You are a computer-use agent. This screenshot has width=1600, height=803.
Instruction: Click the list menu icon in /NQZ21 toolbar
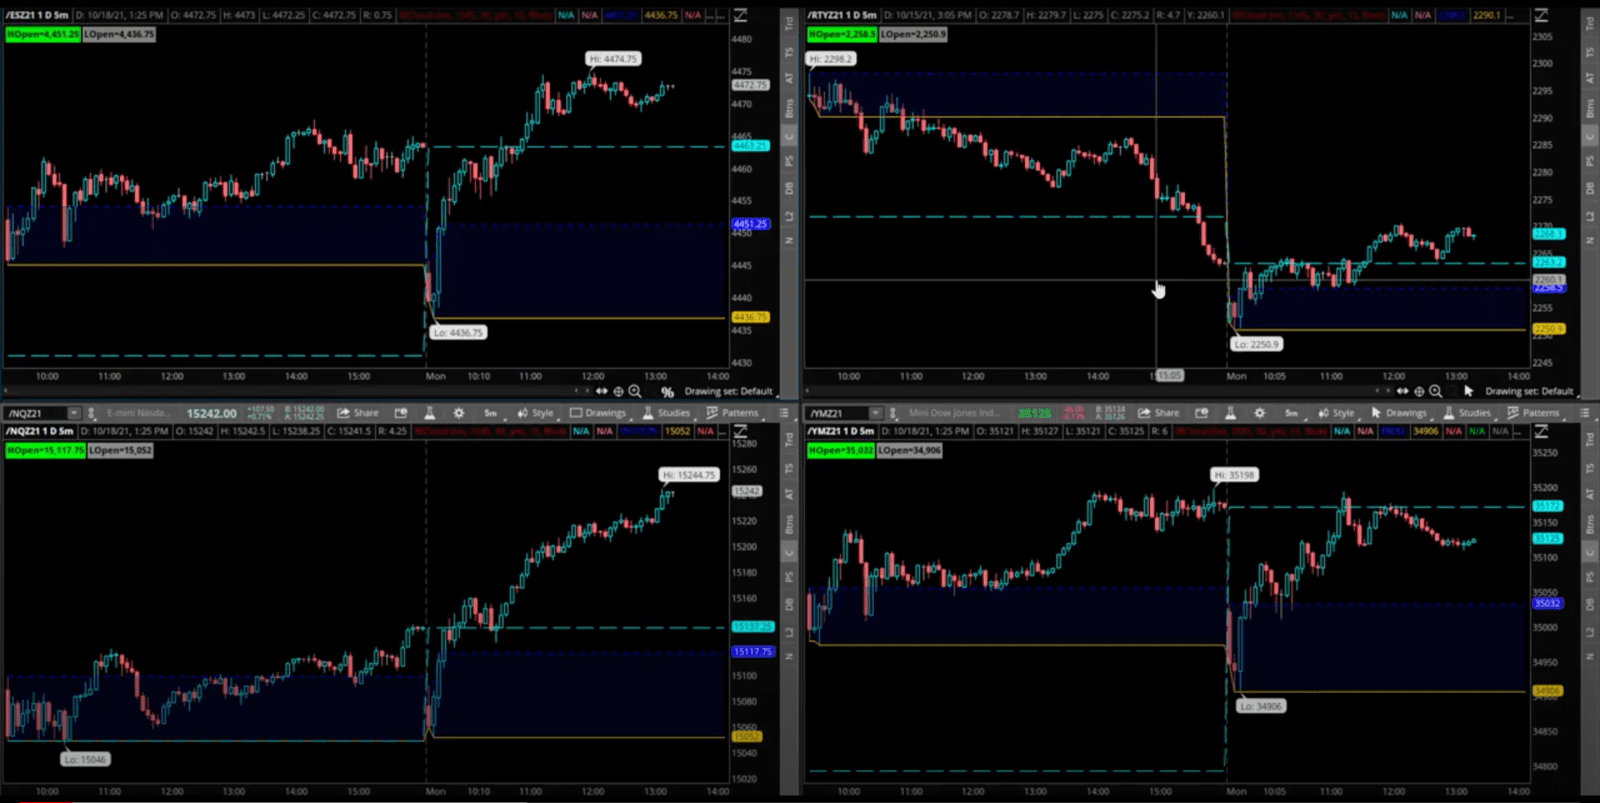[784, 413]
